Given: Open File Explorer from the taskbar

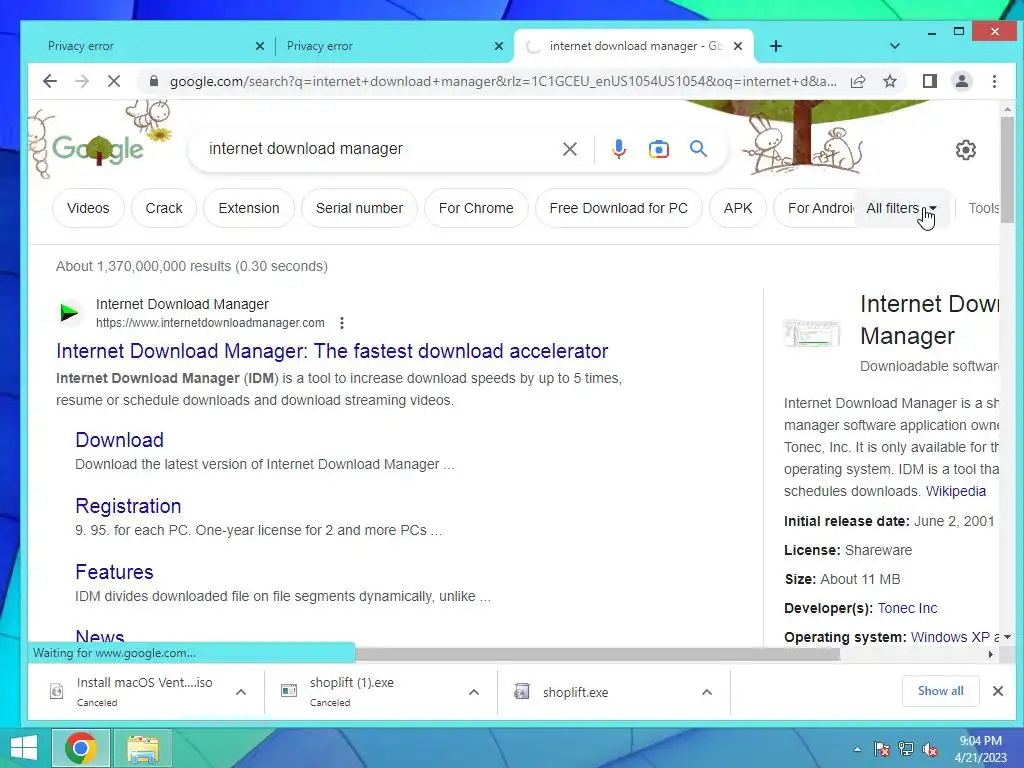Looking at the screenshot, I should [x=143, y=748].
